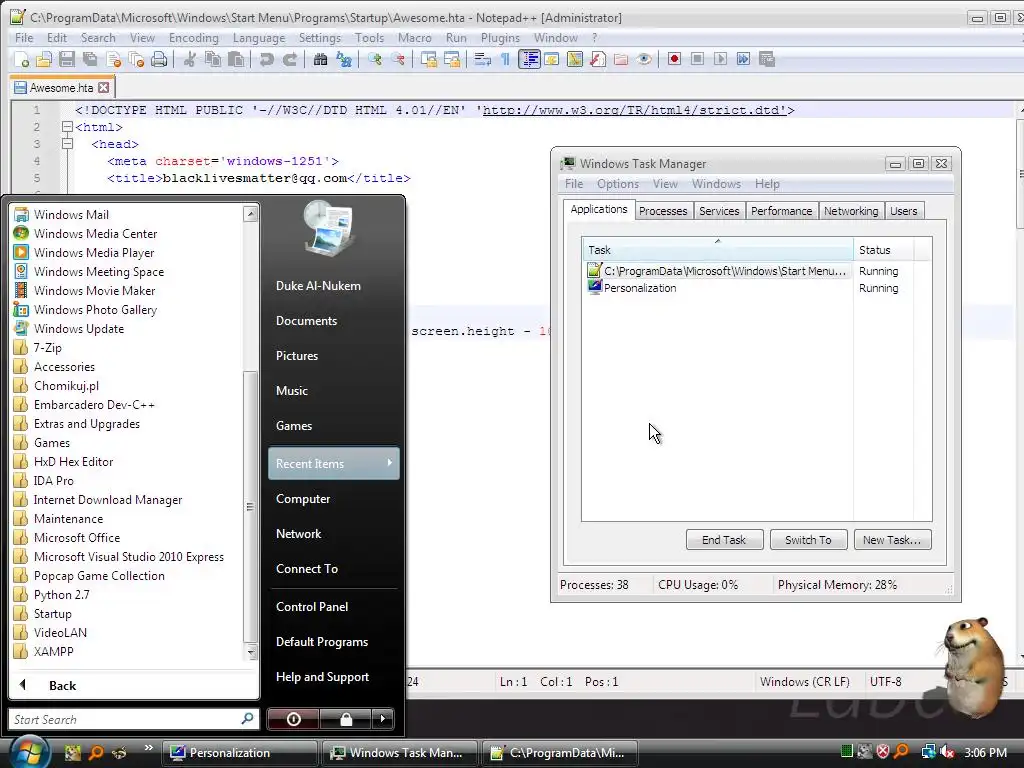
Task: Click the New Task... button
Action: click(x=892, y=540)
